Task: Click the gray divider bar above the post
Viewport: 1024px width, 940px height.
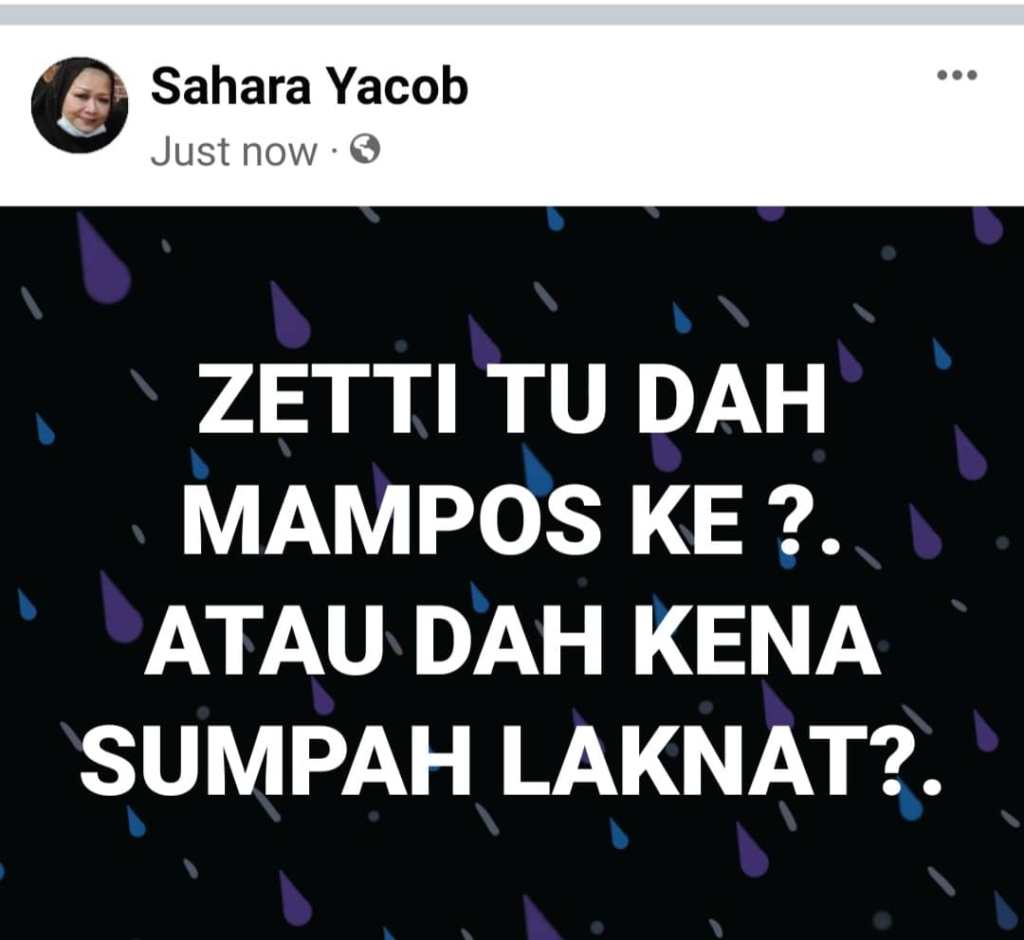Action: click(x=512, y=14)
